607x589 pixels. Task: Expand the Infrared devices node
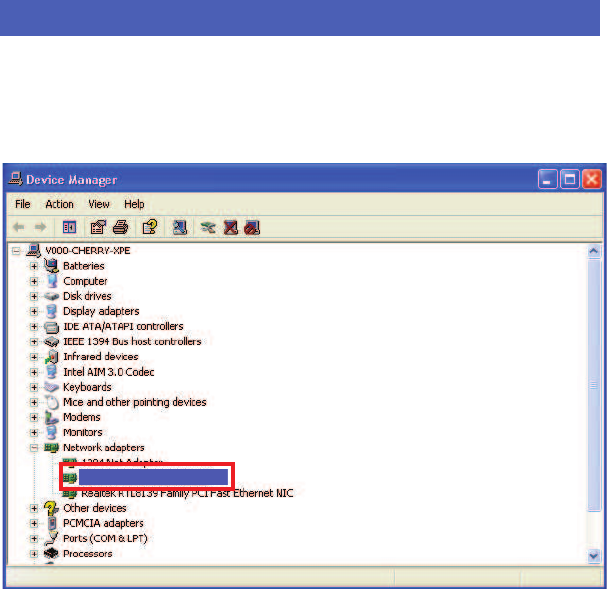[x=34, y=357]
